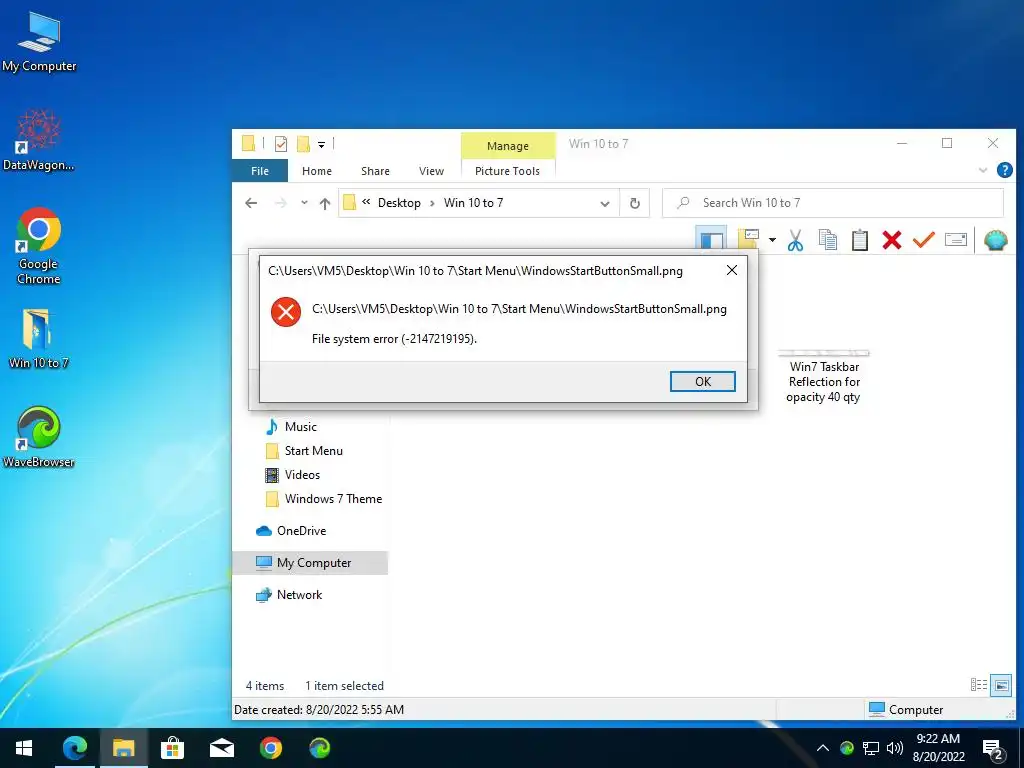Select the Win7 Taskbar Reflection file
1024x768 pixels.
(x=824, y=377)
